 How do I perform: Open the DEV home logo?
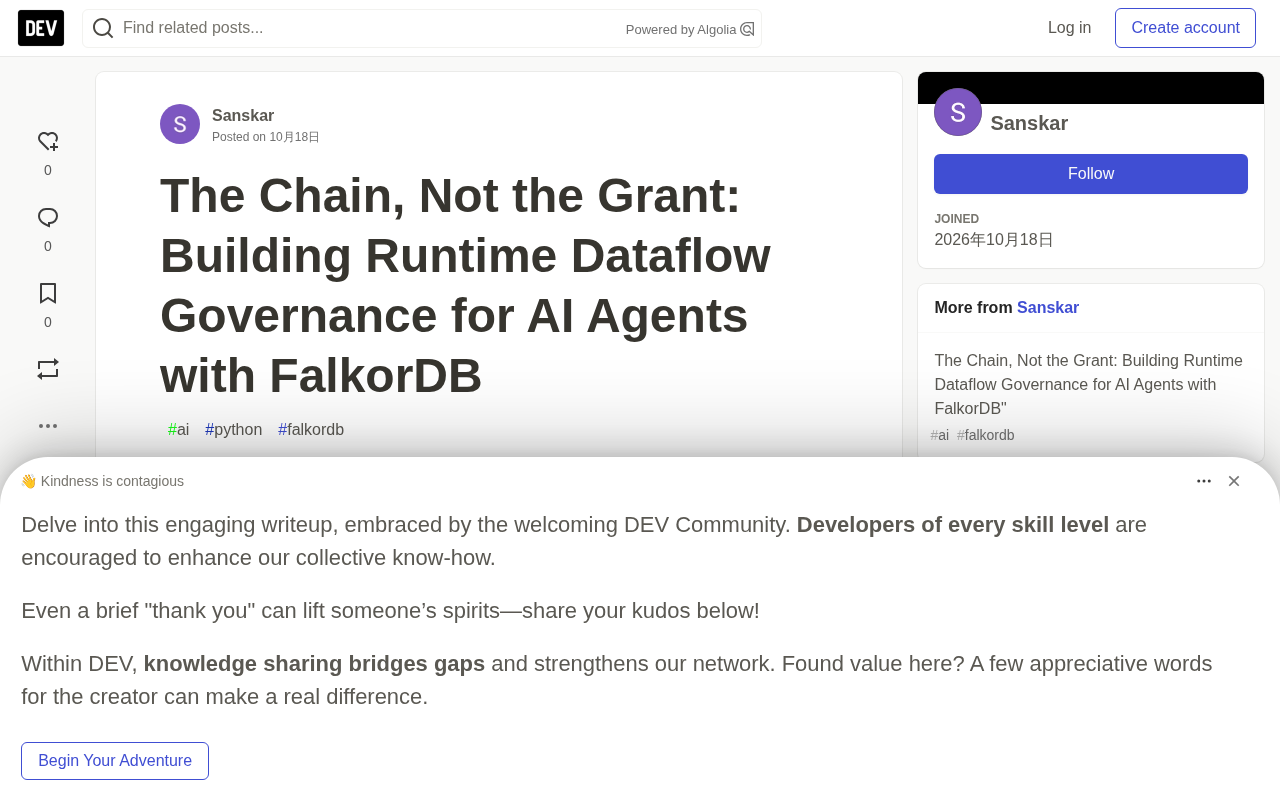[x=41, y=28]
